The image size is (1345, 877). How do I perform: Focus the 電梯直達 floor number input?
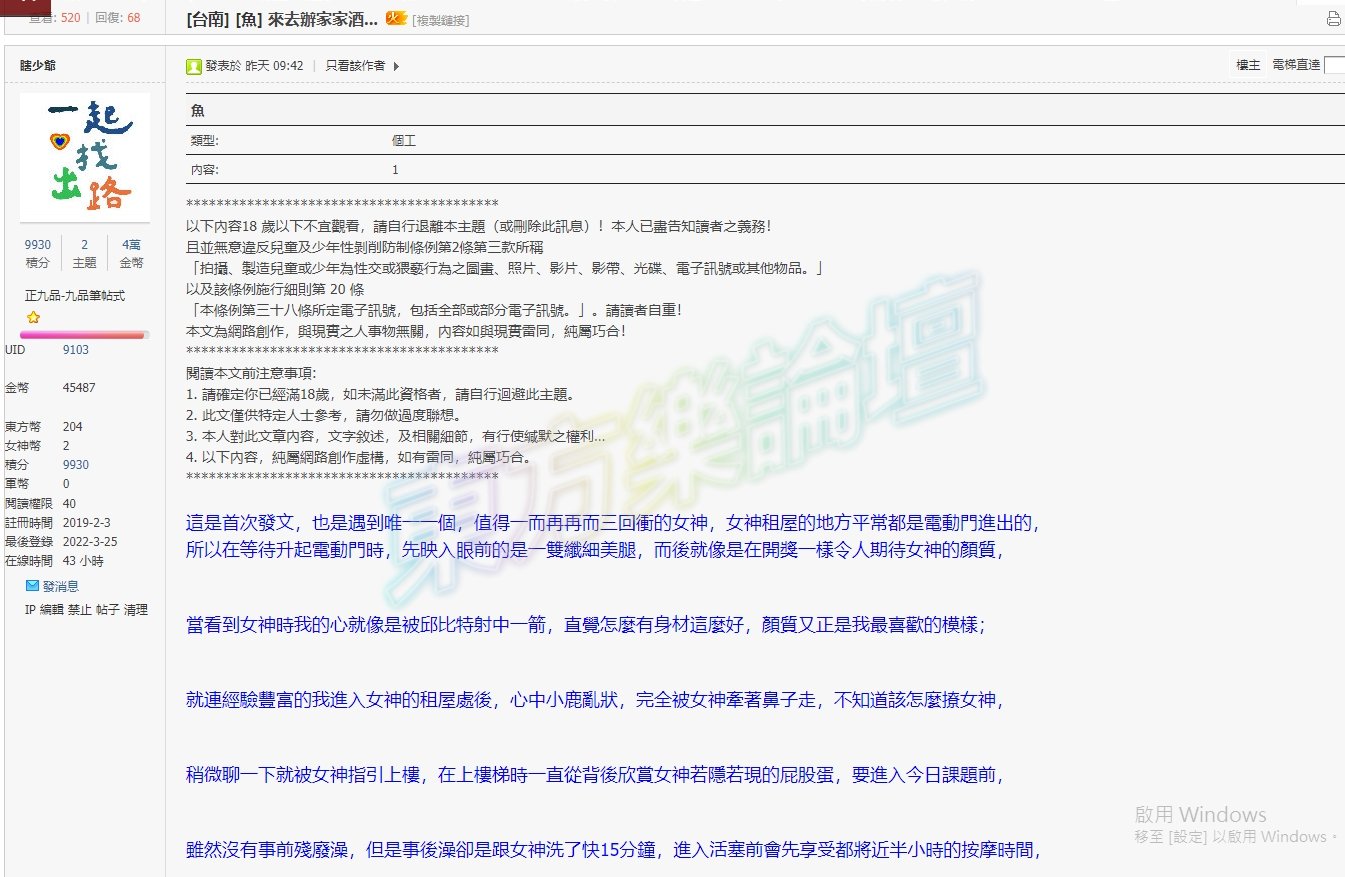(1334, 65)
